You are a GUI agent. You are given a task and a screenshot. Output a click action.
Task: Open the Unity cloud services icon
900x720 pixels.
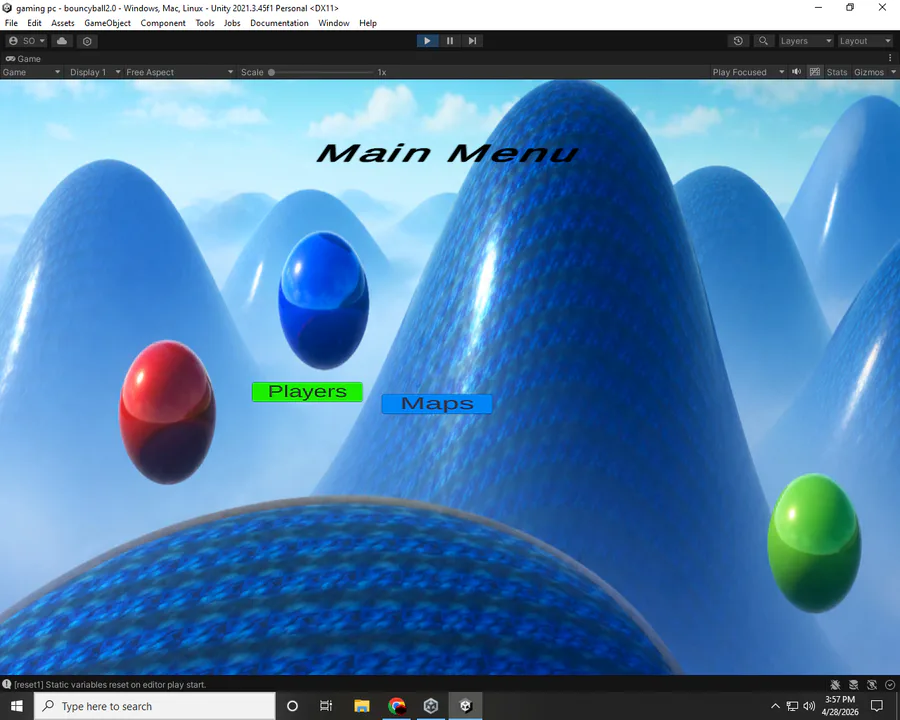[x=62, y=41]
